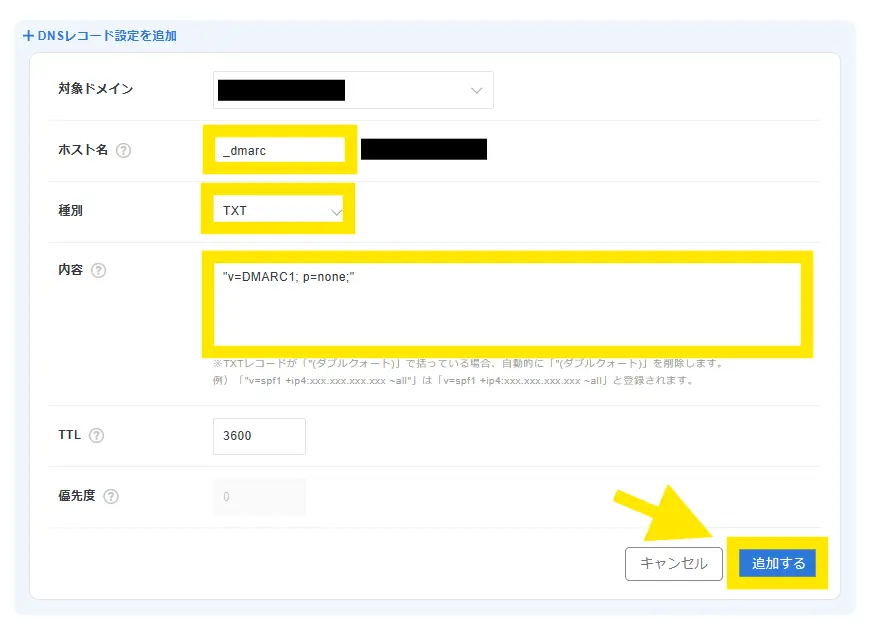Viewport: 873px width, 628px height.
Task: Focus the ホスト名 field containing _dmarc
Action: (x=280, y=150)
